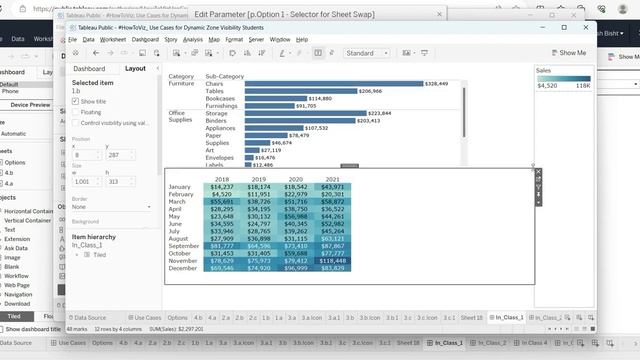Open the Border None dropdown
640x360 pixels.
[x=111, y=207]
